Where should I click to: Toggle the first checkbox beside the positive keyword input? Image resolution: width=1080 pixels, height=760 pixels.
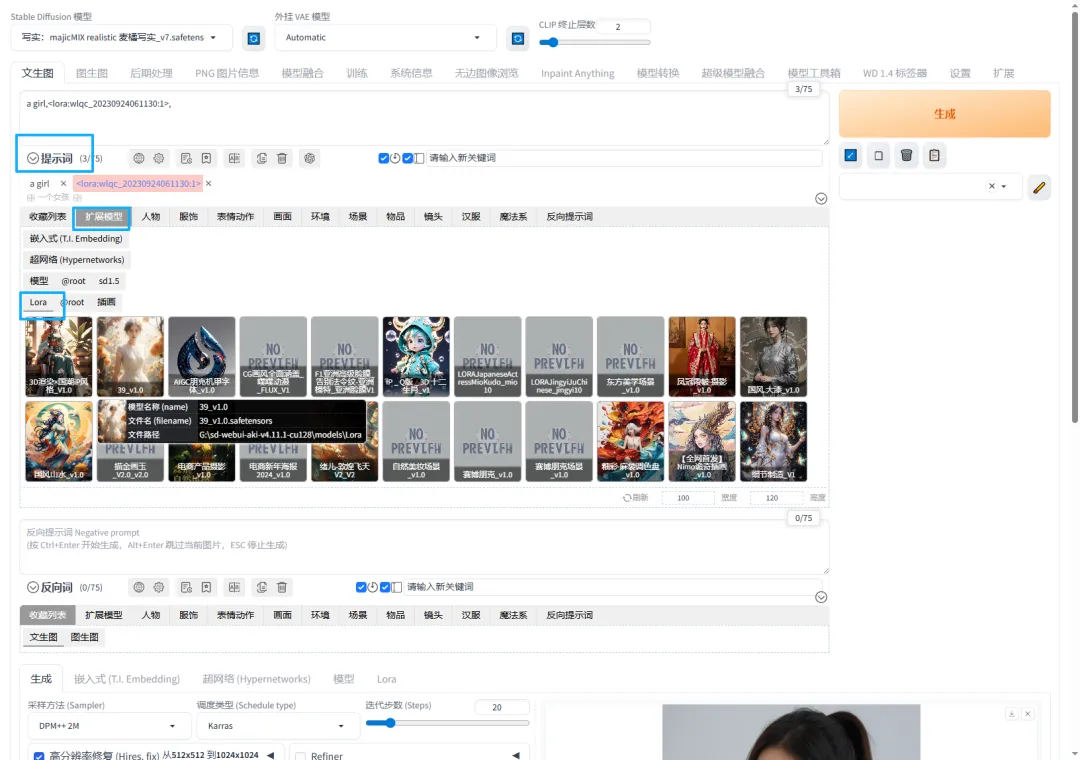[x=384, y=158]
